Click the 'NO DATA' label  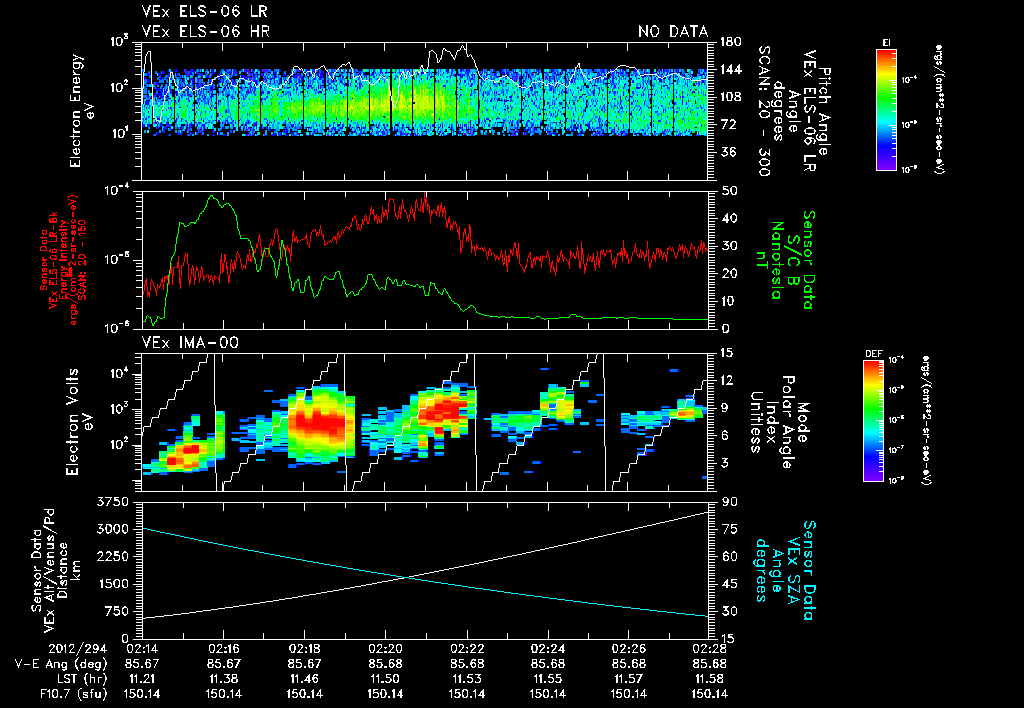[x=673, y=31]
